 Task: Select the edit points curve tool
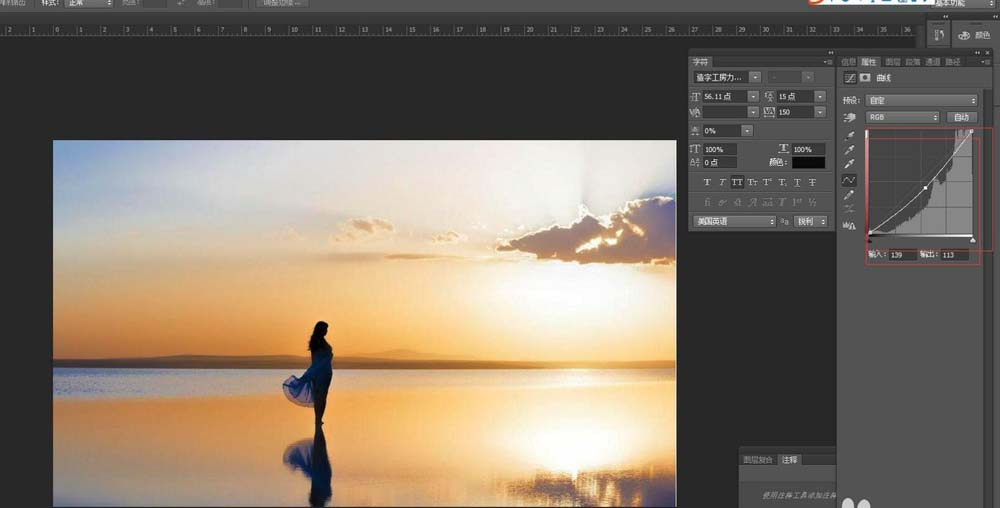coord(849,180)
